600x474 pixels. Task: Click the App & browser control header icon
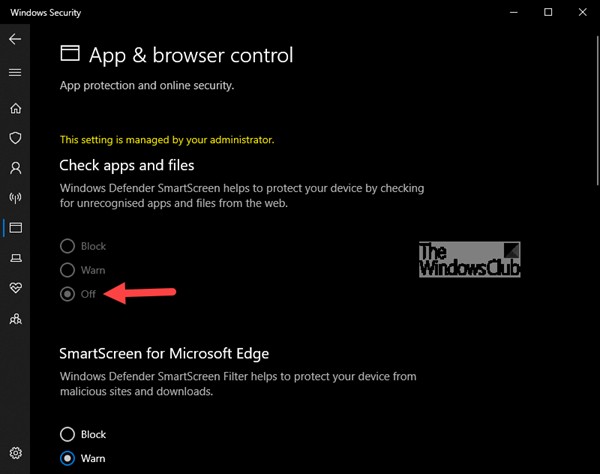tap(70, 54)
